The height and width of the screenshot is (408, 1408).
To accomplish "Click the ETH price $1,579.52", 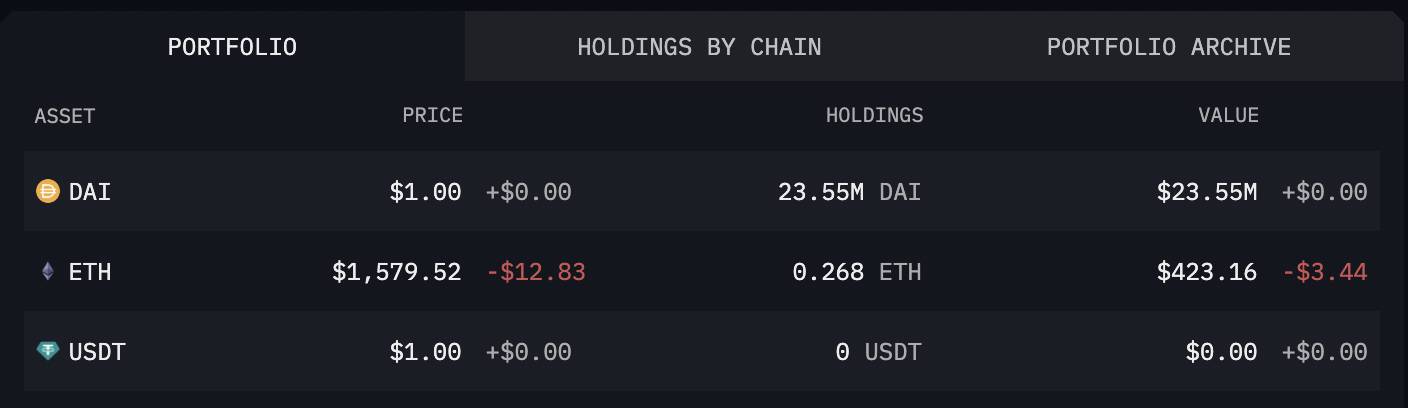I will click(x=397, y=271).
